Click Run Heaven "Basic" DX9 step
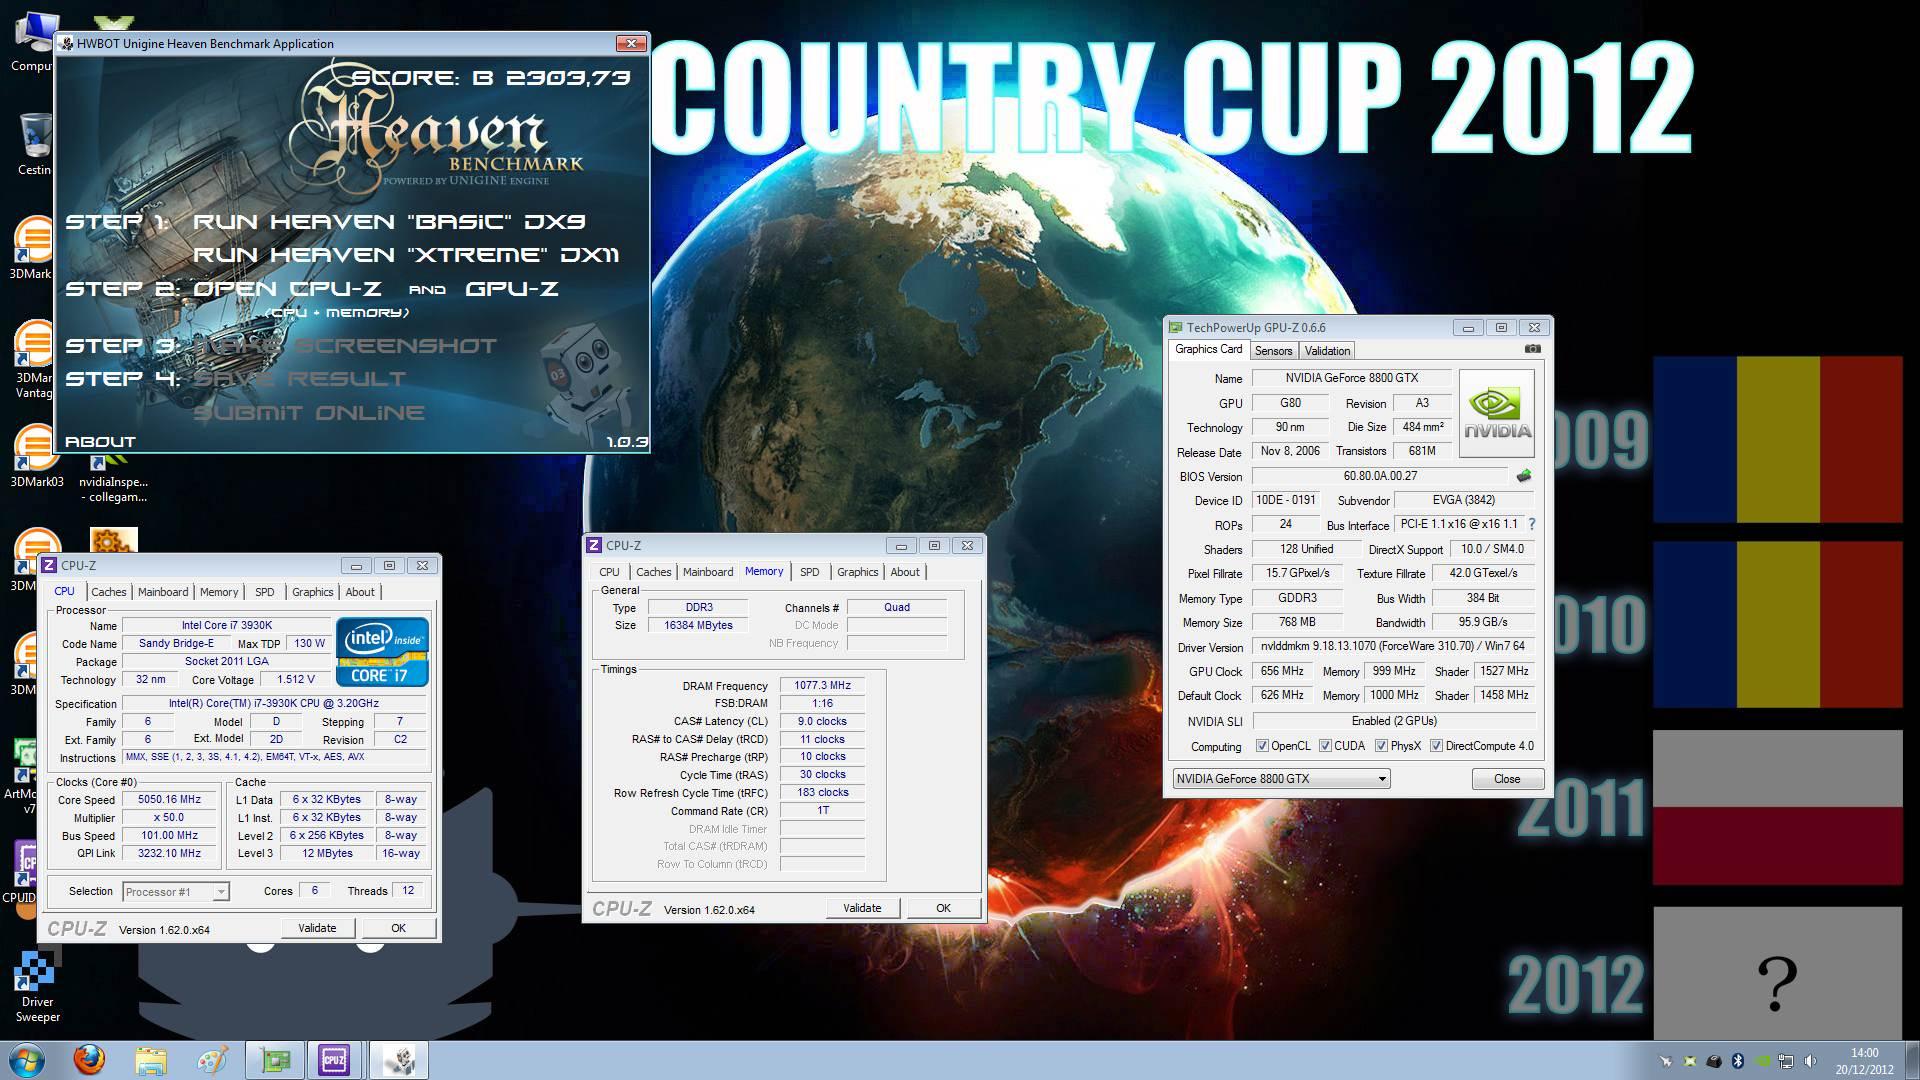1920x1080 pixels. [x=389, y=222]
